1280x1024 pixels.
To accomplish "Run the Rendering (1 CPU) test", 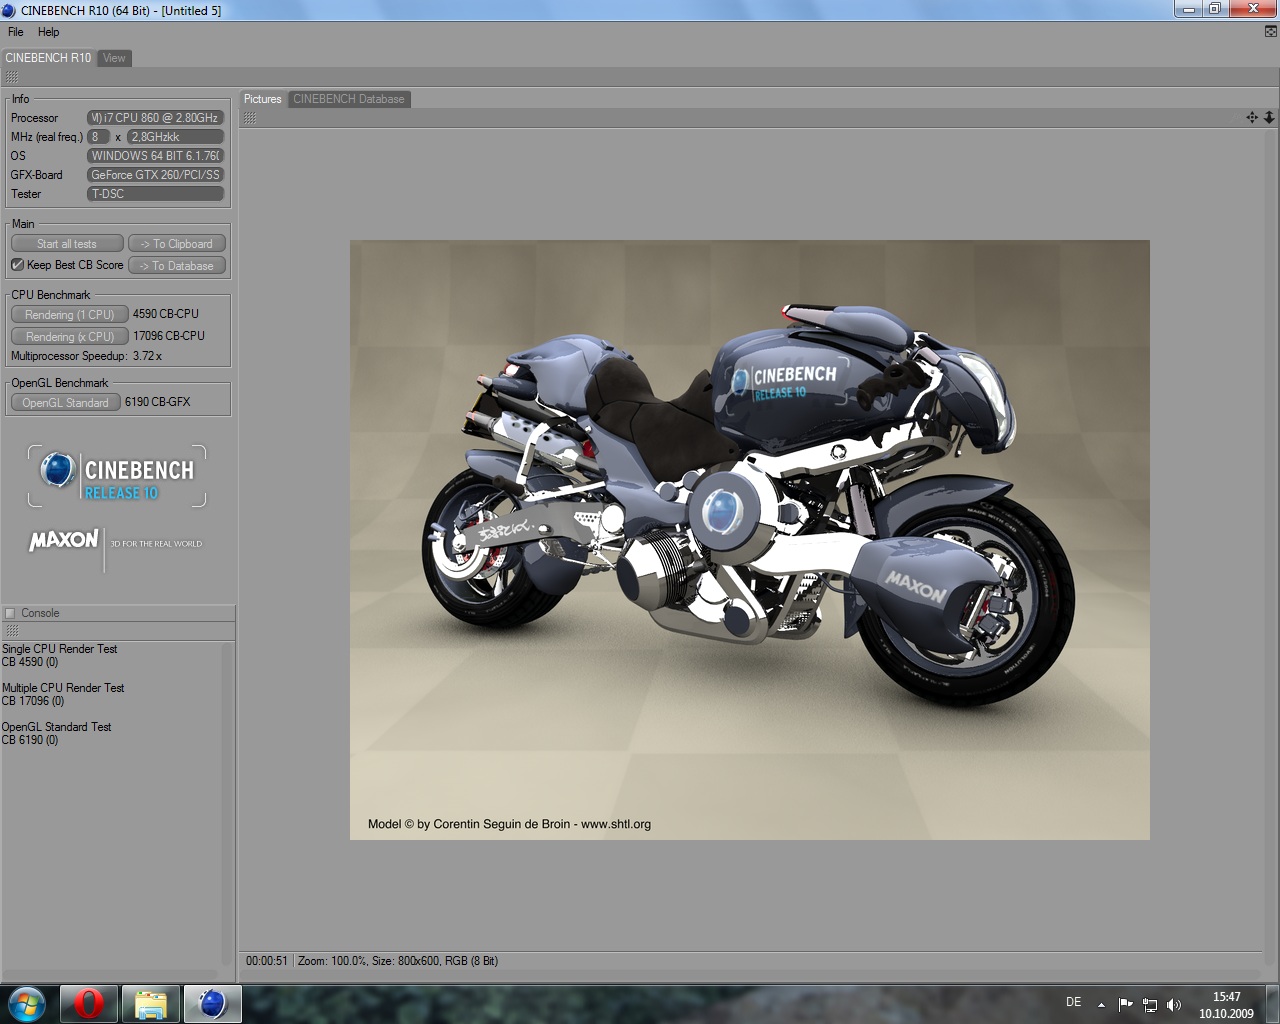I will pyautogui.click(x=70, y=315).
